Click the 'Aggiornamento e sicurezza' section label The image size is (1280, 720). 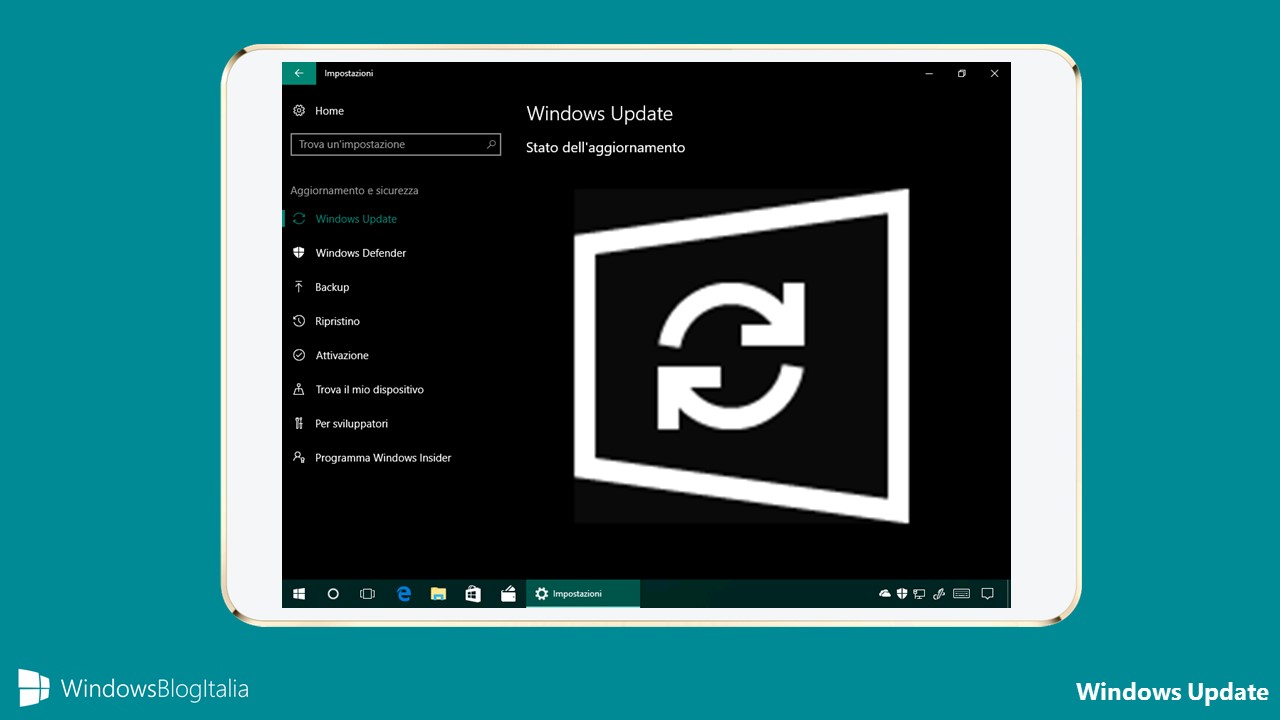[x=354, y=190]
